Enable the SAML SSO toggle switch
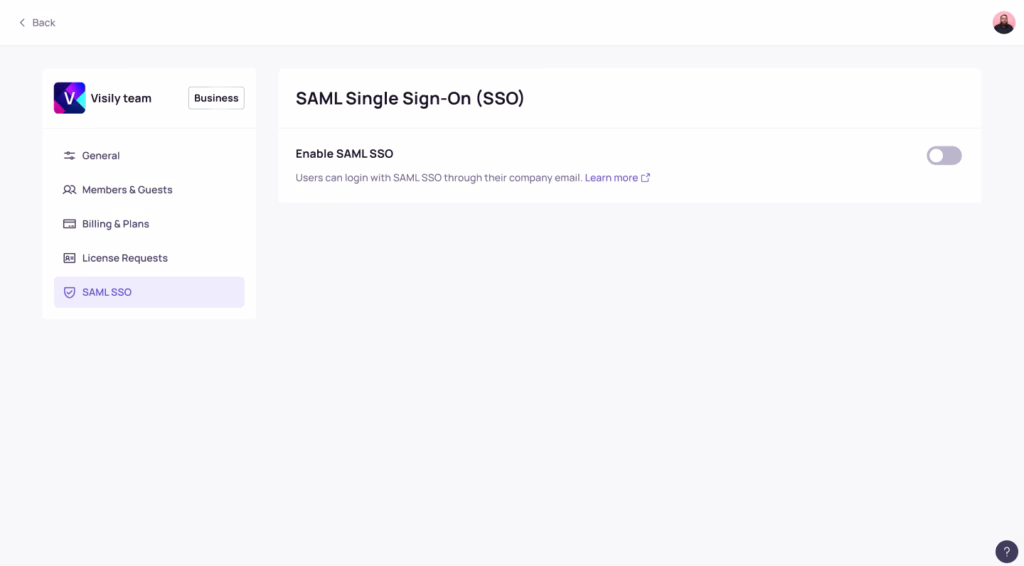 point(944,155)
